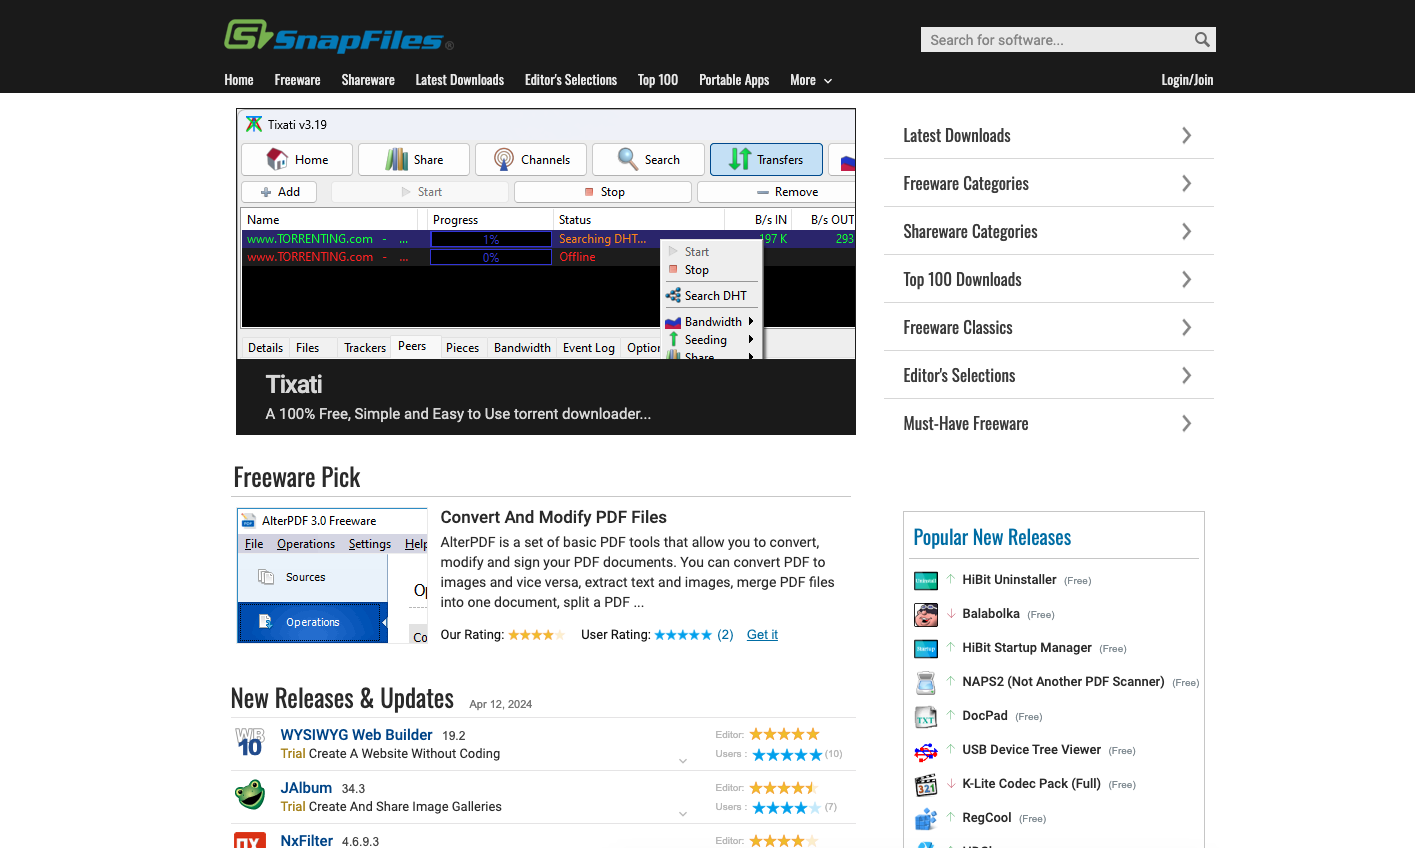Expand Shareware Categories sidebar section
1415x848 pixels.
[1049, 231]
